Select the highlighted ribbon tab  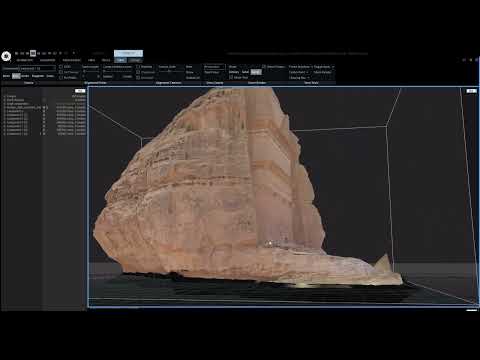(120, 60)
